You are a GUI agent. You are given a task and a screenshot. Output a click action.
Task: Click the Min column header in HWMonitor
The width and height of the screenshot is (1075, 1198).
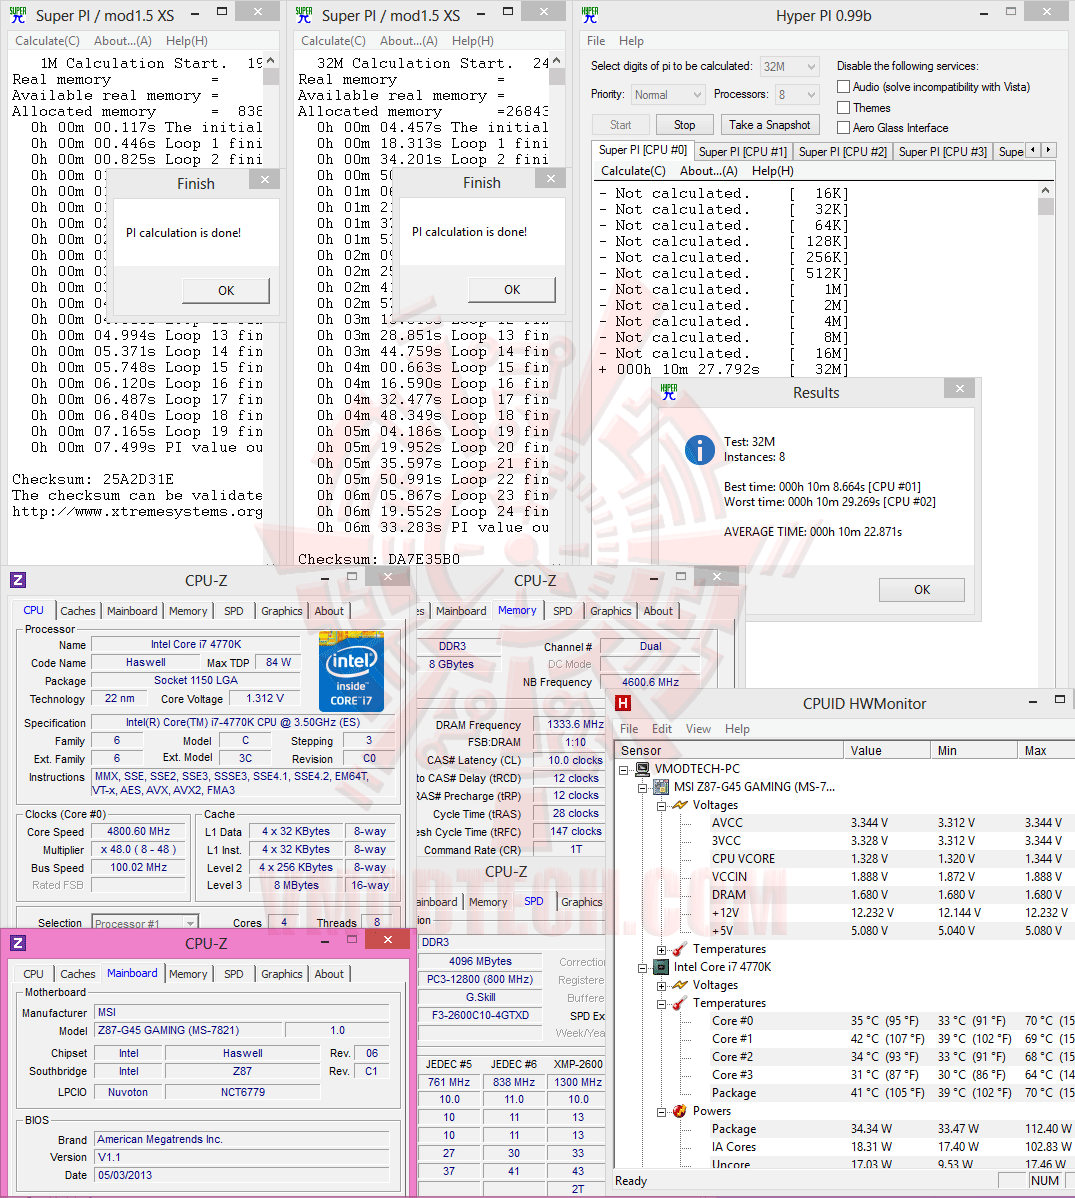(974, 750)
